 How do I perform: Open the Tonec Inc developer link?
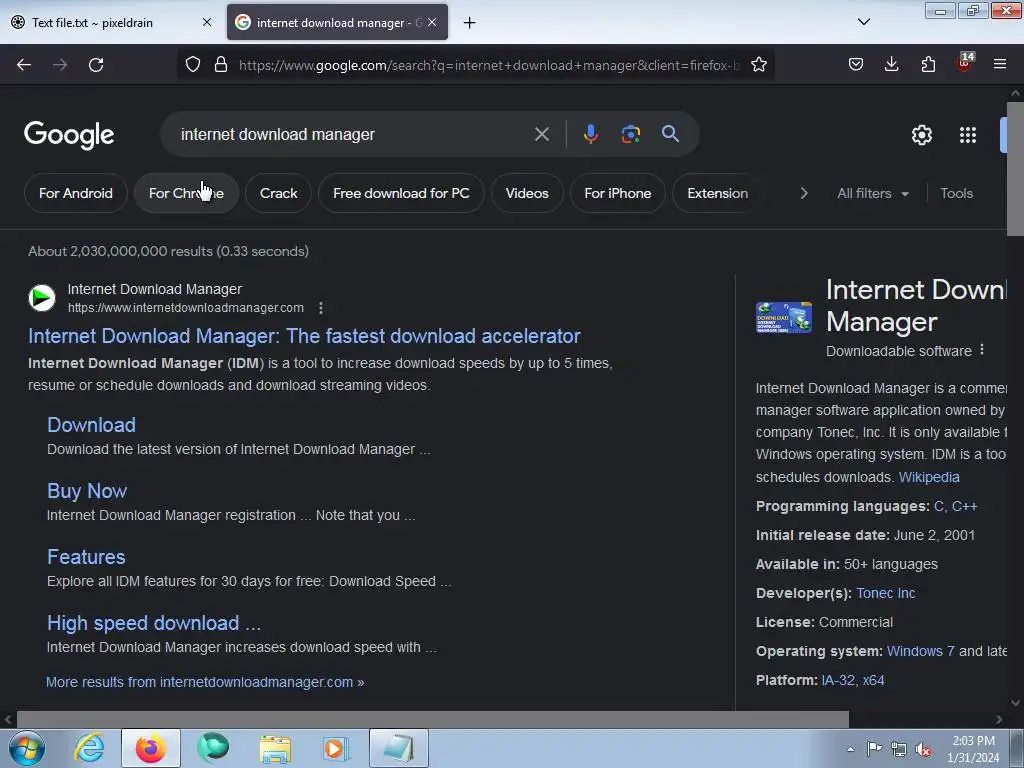pyautogui.click(x=886, y=593)
